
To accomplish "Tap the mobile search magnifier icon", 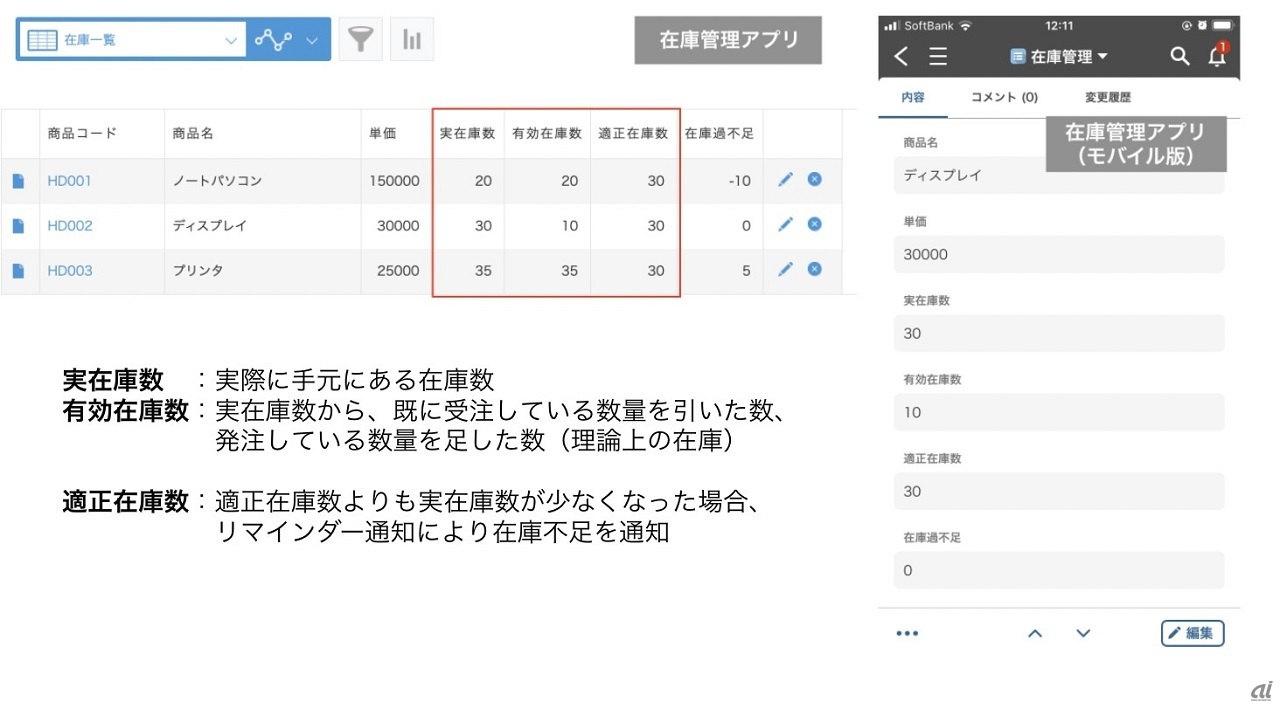I will click(x=1180, y=56).
